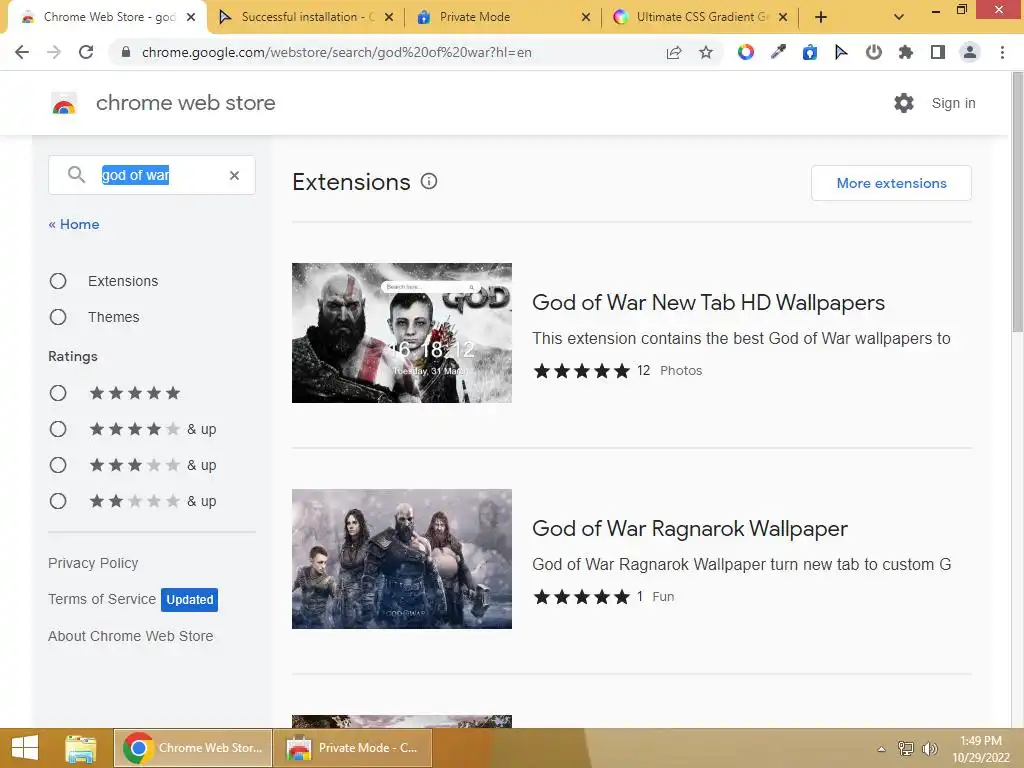Image resolution: width=1024 pixels, height=768 pixels.
Task: Open God of War New Tab HD Wallpapers title
Action: click(709, 302)
